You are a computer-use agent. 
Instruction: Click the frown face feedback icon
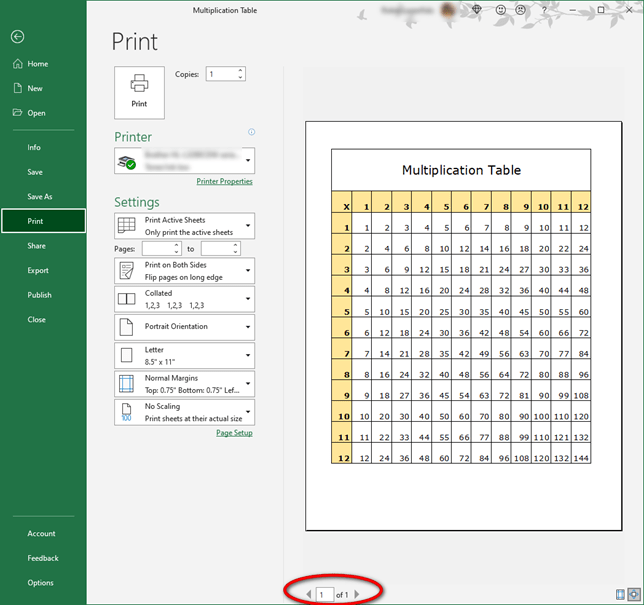click(x=522, y=9)
